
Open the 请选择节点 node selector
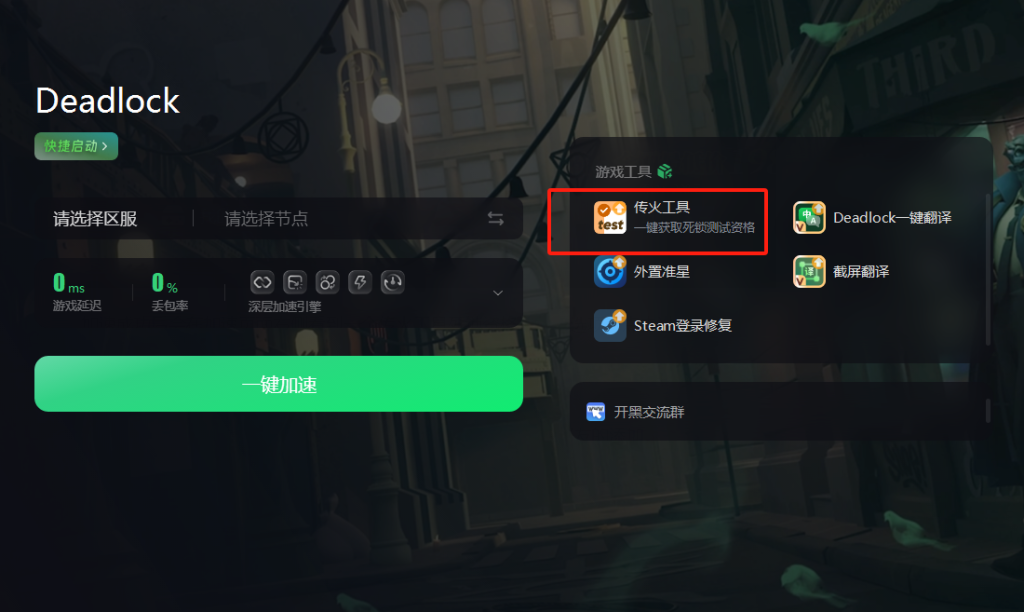(266, 219)
